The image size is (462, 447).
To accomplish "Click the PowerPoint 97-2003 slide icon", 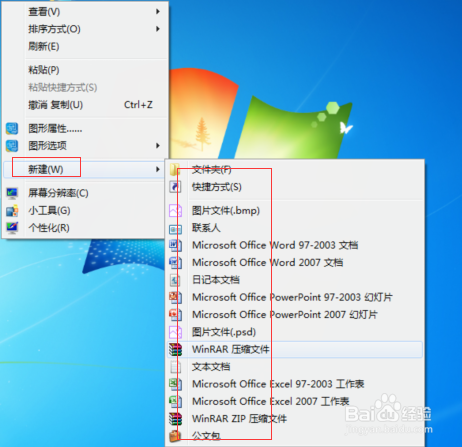I will point(175,297).
